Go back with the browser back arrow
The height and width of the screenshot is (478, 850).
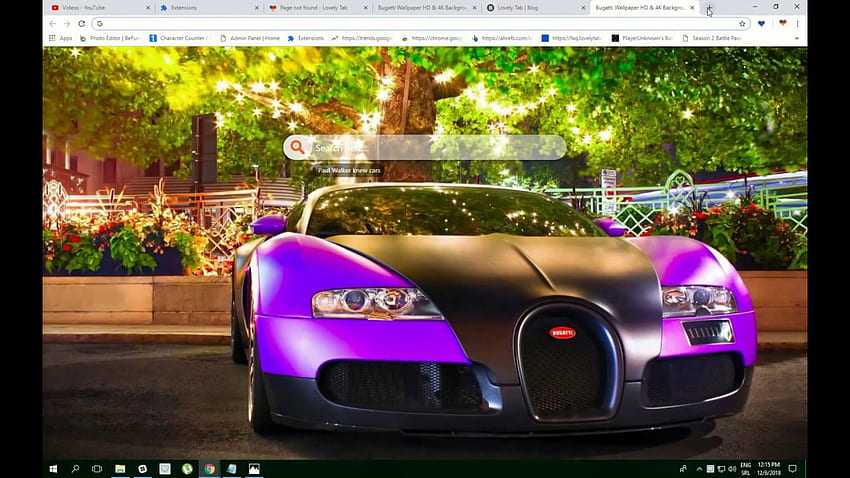pos(53,24)
